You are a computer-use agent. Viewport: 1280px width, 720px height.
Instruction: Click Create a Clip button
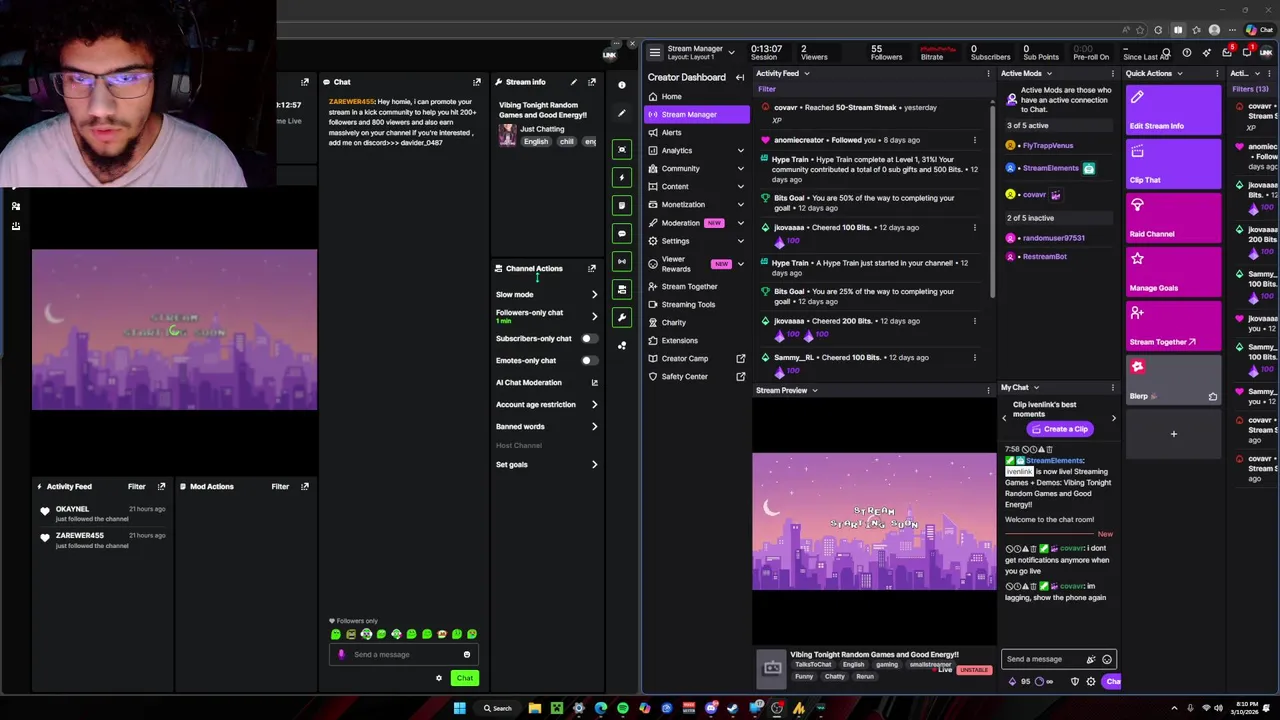(1059, 430)
